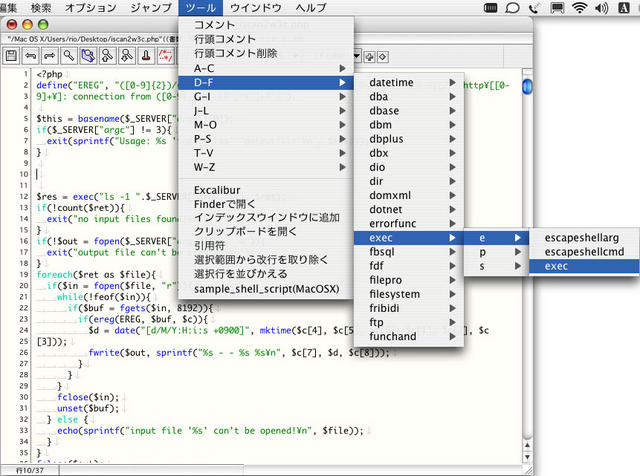Open the ウインドウ menu
Screen dimensions: 640x476
(256, 8)
